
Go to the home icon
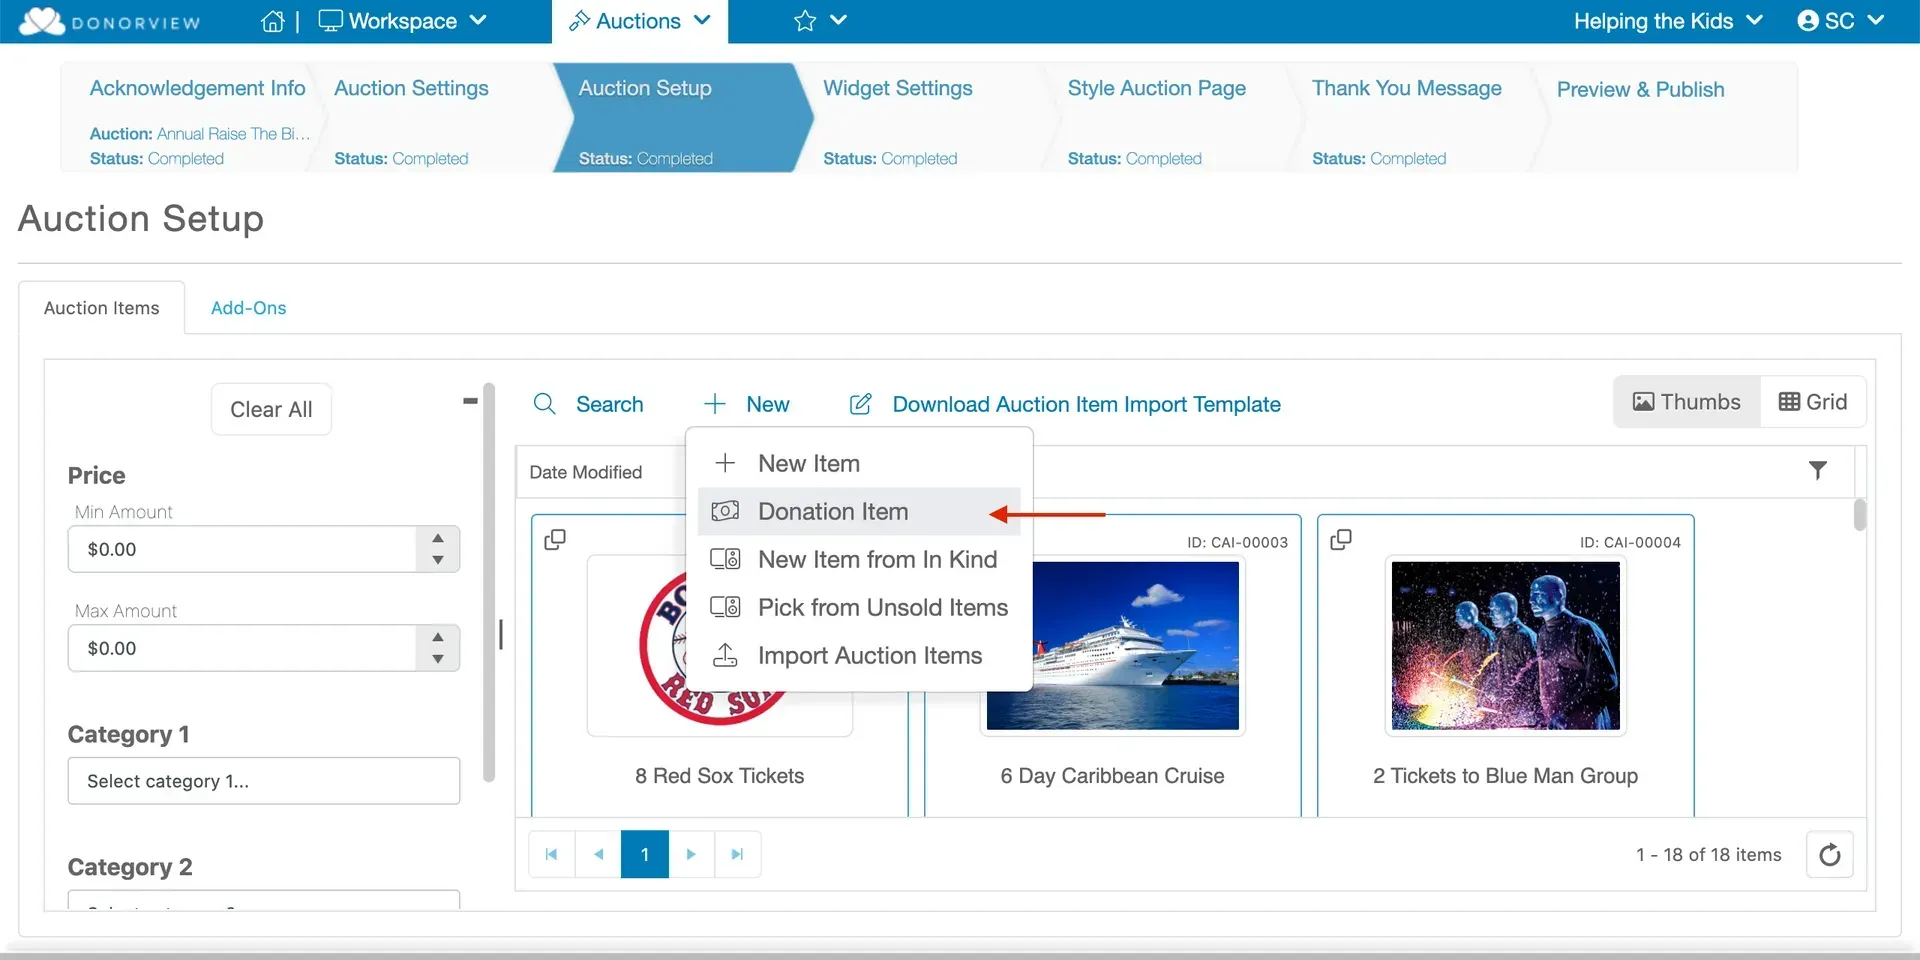pyautogui.click(x=272, y=21)
